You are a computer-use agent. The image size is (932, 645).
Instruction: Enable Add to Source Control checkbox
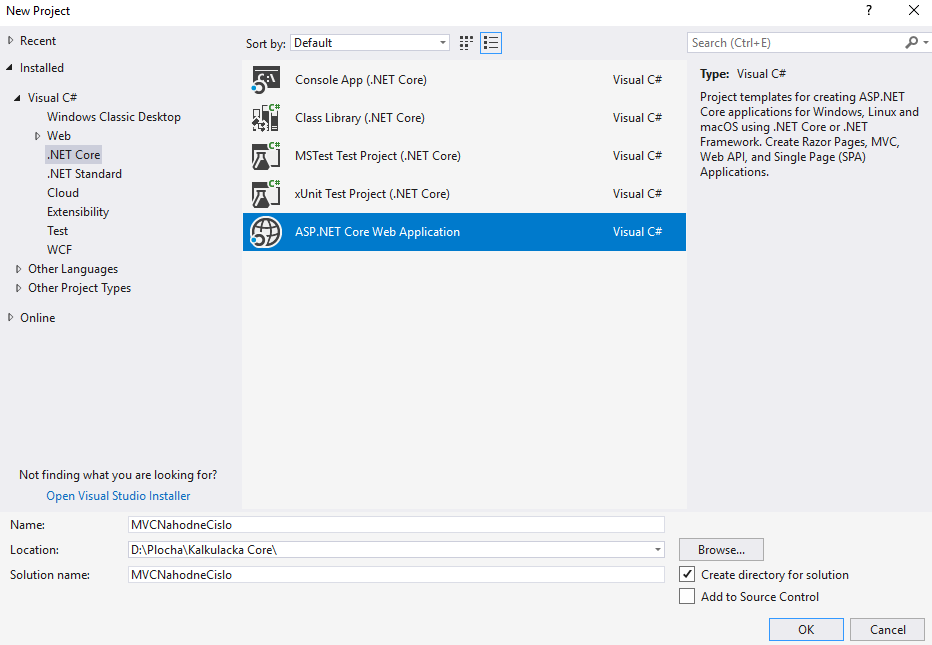click(687, 597)
